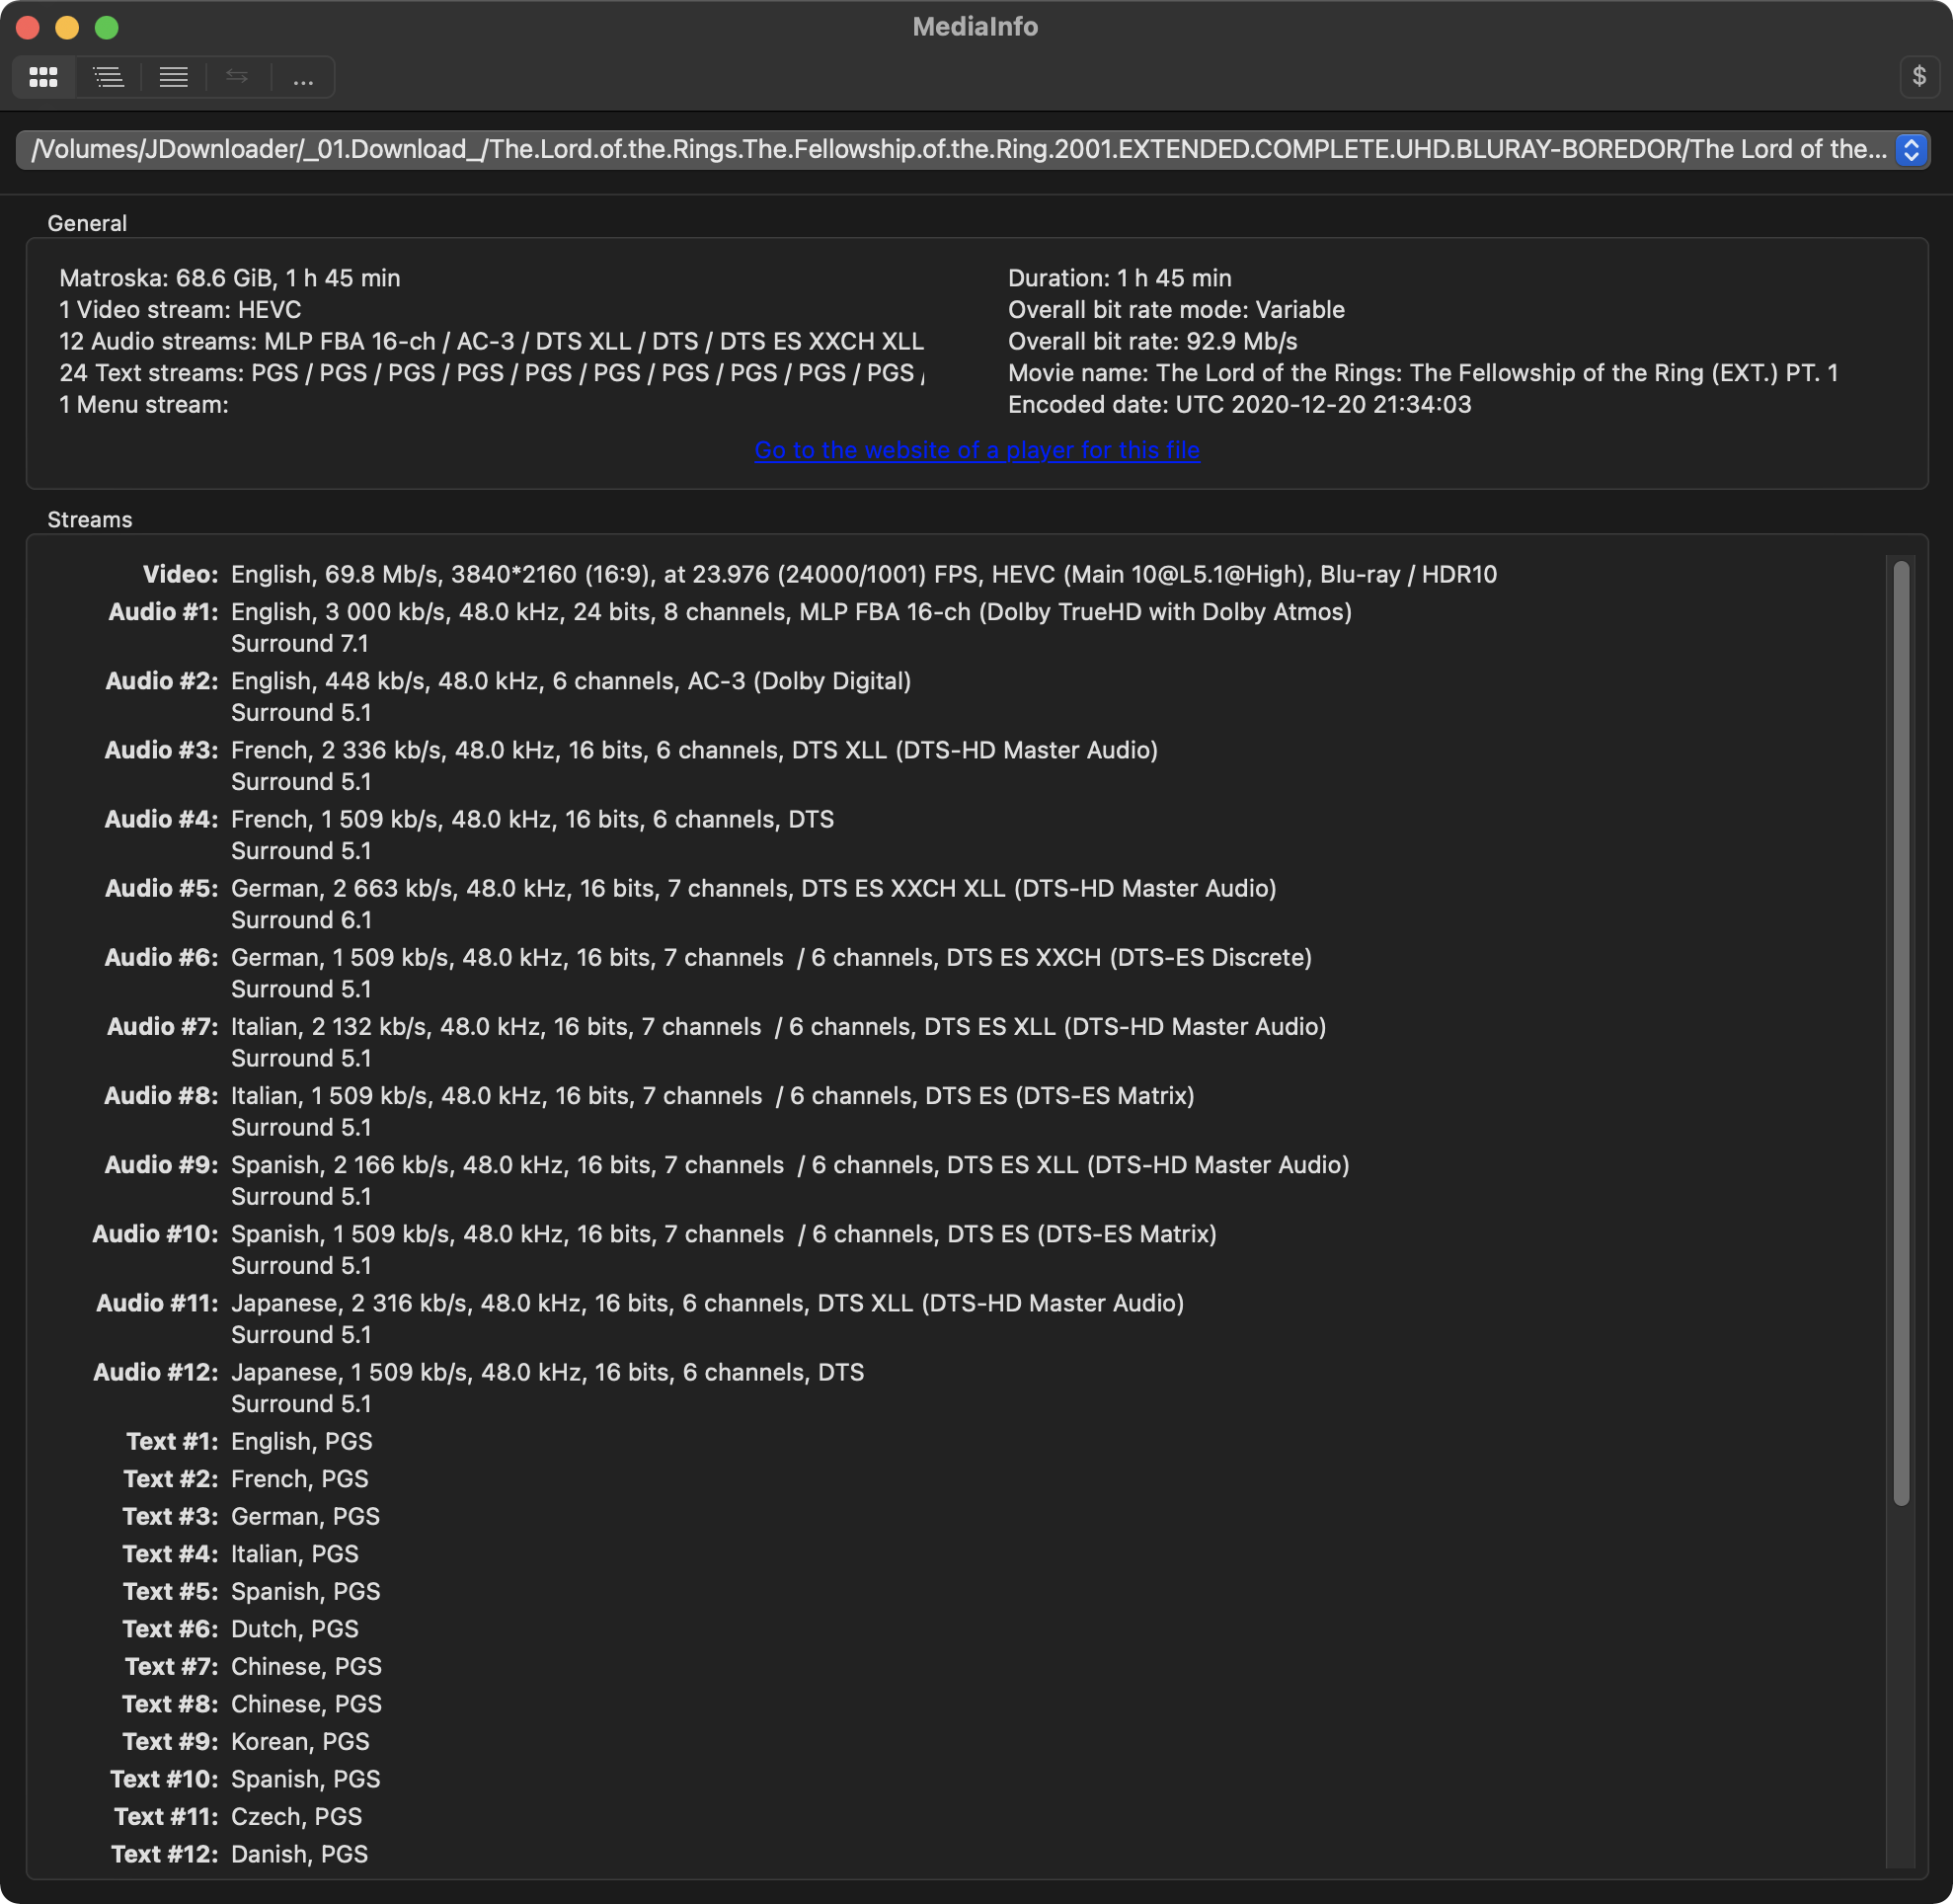This screenshot has width=1953, height=1904.
Task: Select Text #11 Czech PGS row
Action: (x=238, y=1816)
